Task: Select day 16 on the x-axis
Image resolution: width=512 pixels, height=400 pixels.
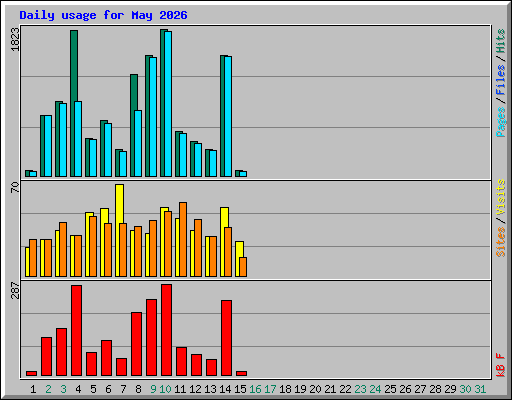Action: (255, 389)
